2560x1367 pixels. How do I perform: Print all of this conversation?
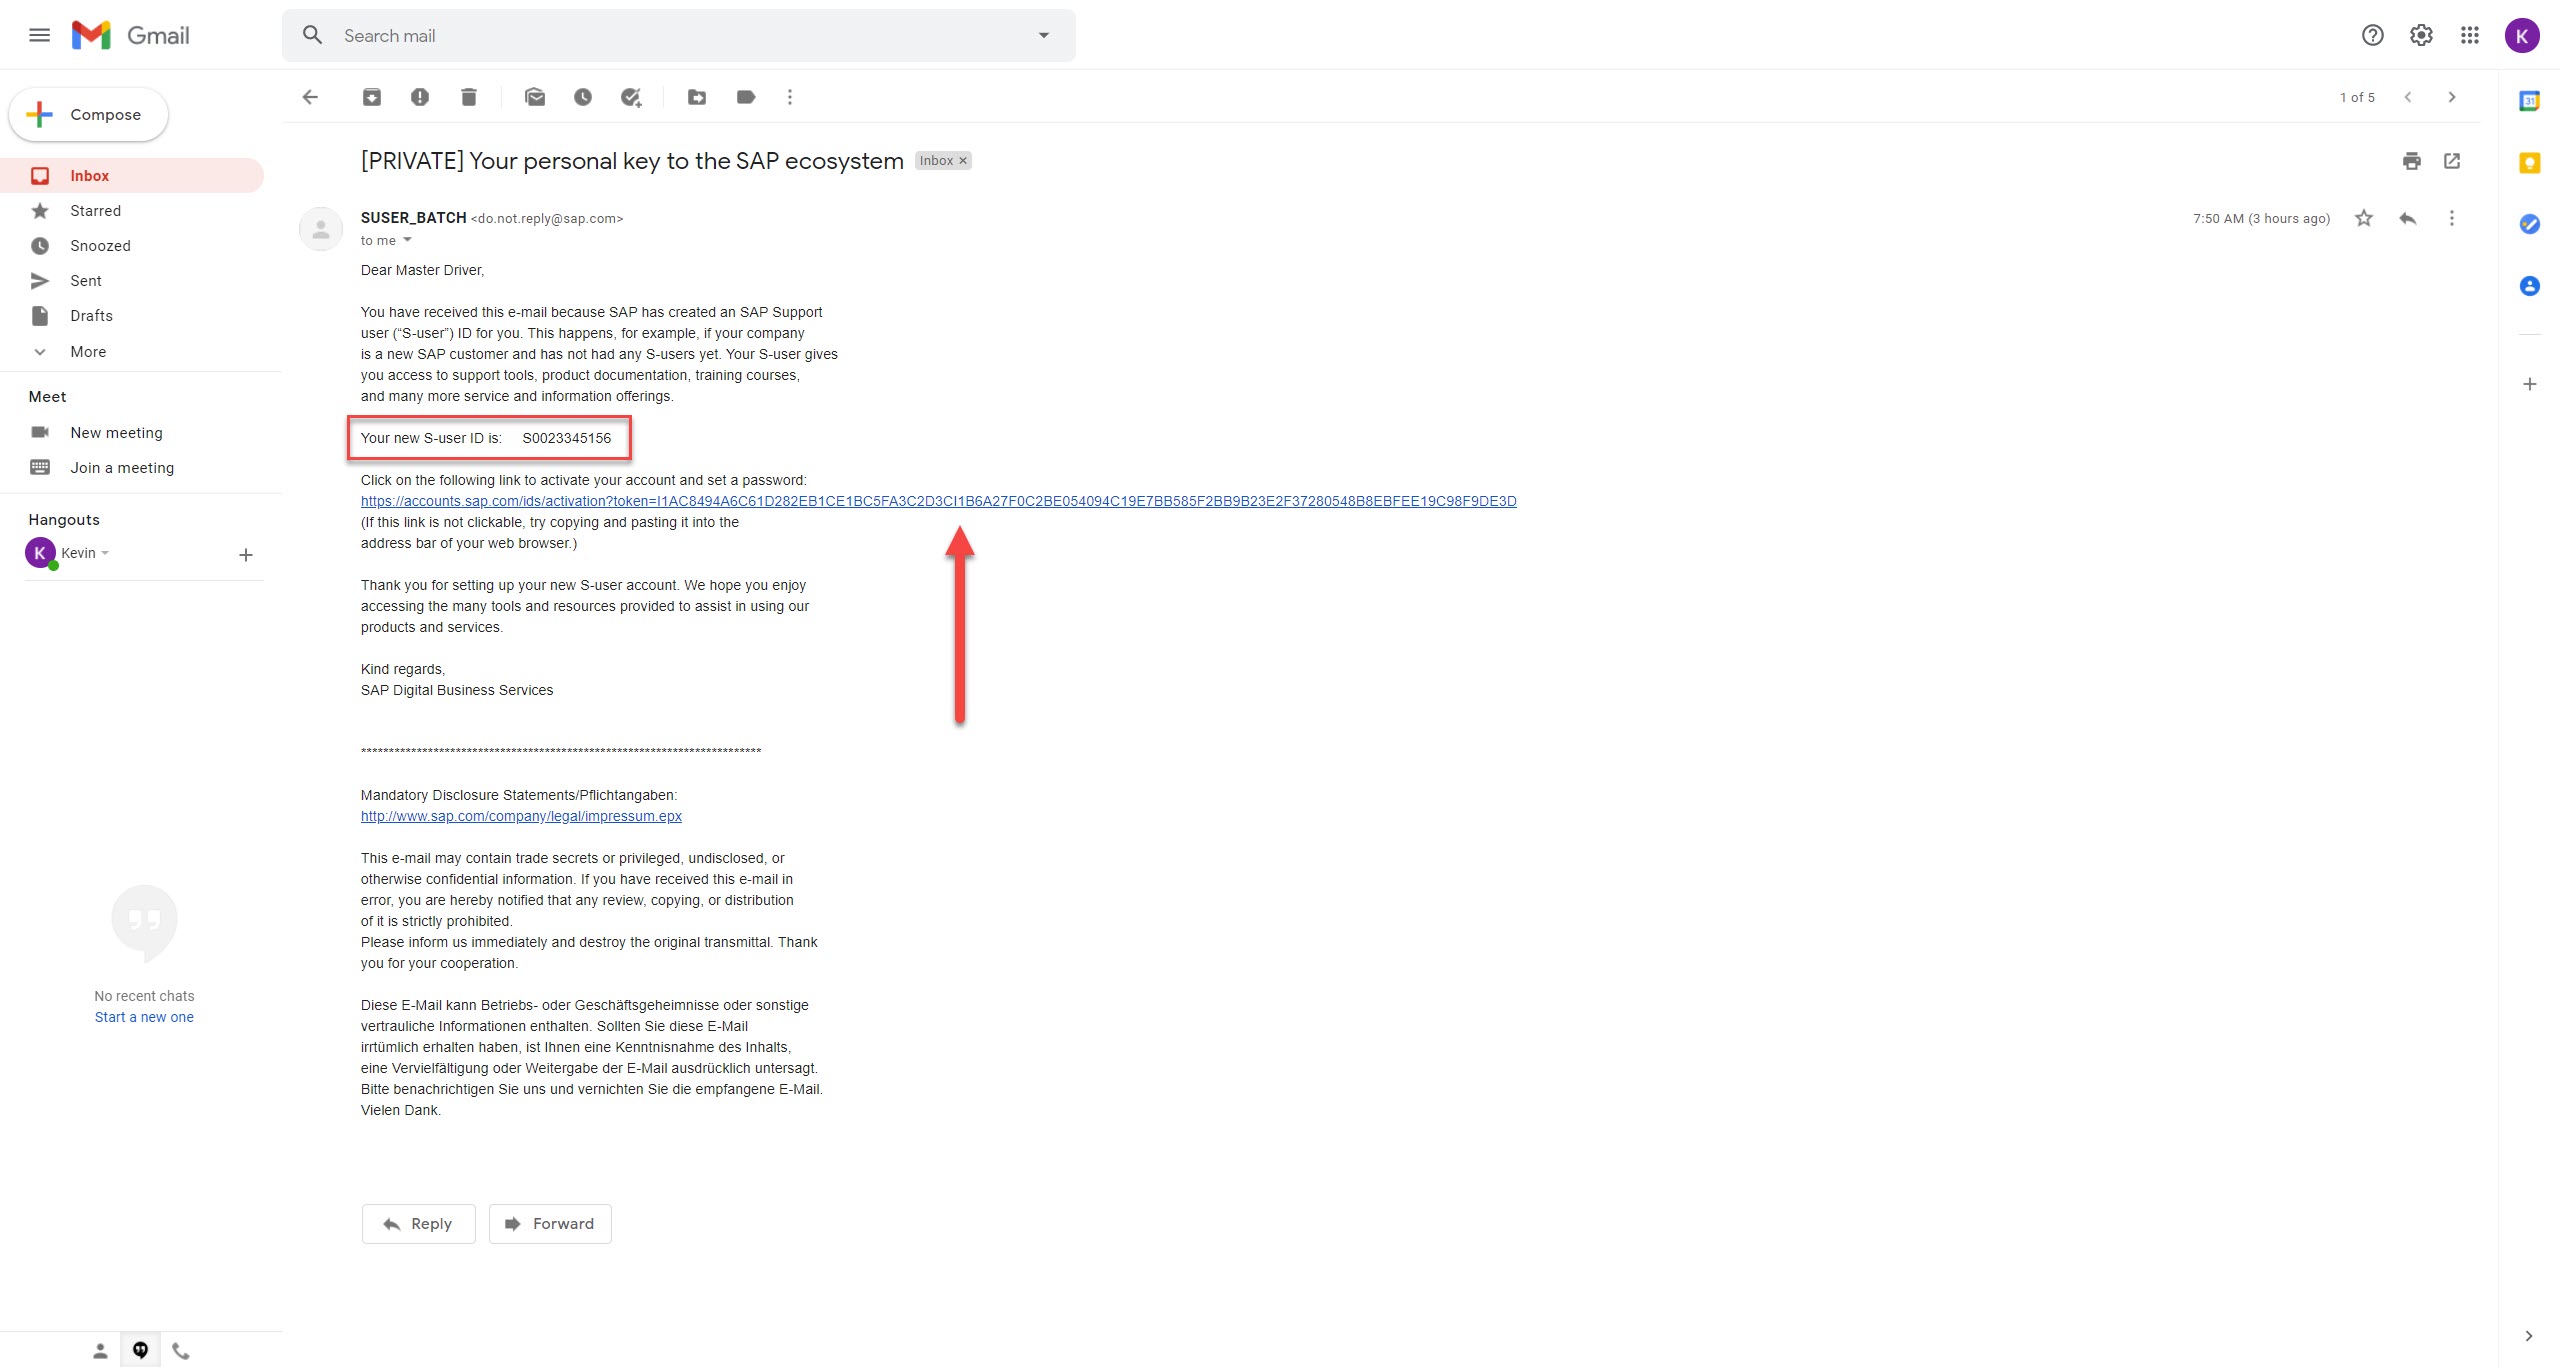tap(2412, 161)
